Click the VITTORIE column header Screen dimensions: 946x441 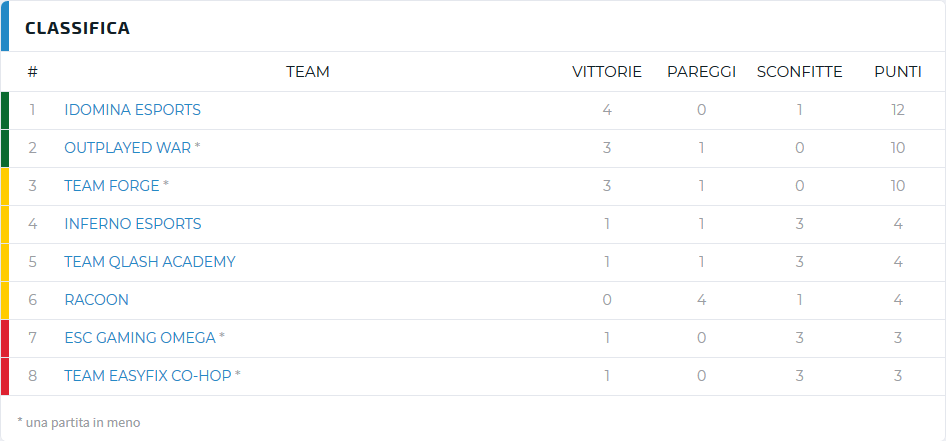(x=607, y=72)
